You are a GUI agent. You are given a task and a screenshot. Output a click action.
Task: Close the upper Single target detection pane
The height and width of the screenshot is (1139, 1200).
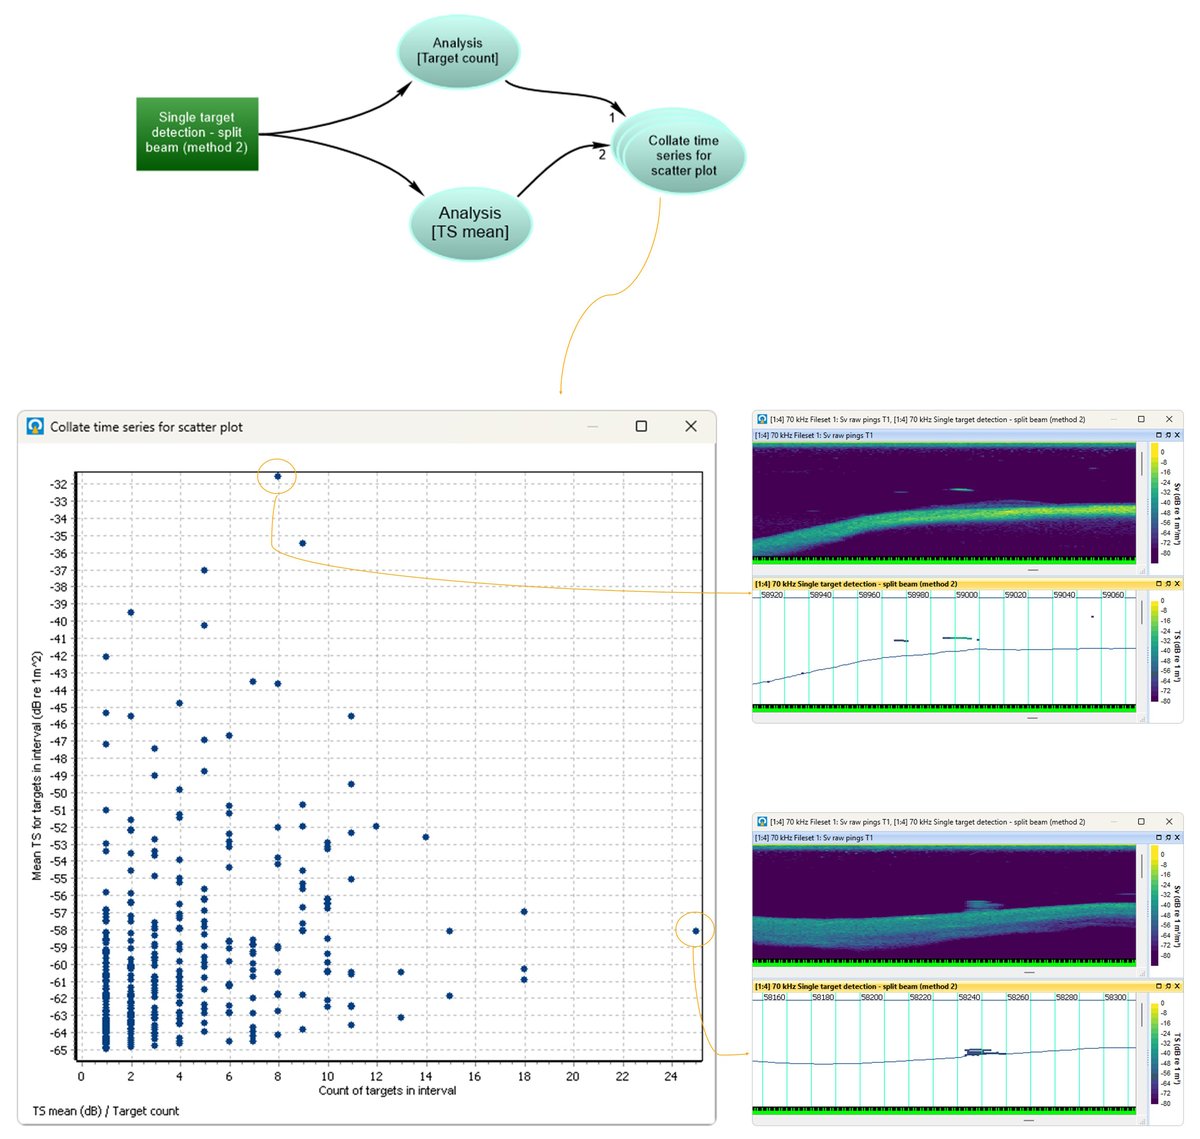click(x=1177, y=584)
